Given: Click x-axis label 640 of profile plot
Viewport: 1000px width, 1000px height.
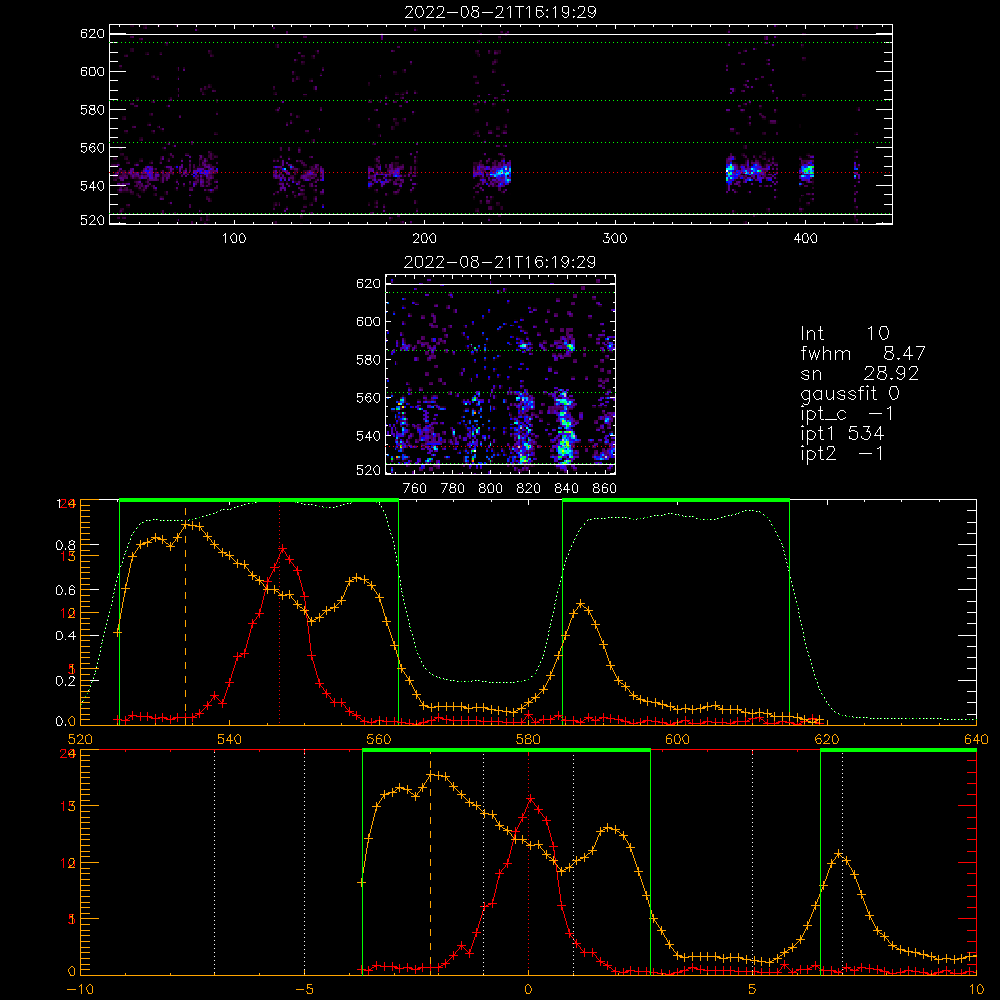Looking at the screenshot, I should coord(976,740).
